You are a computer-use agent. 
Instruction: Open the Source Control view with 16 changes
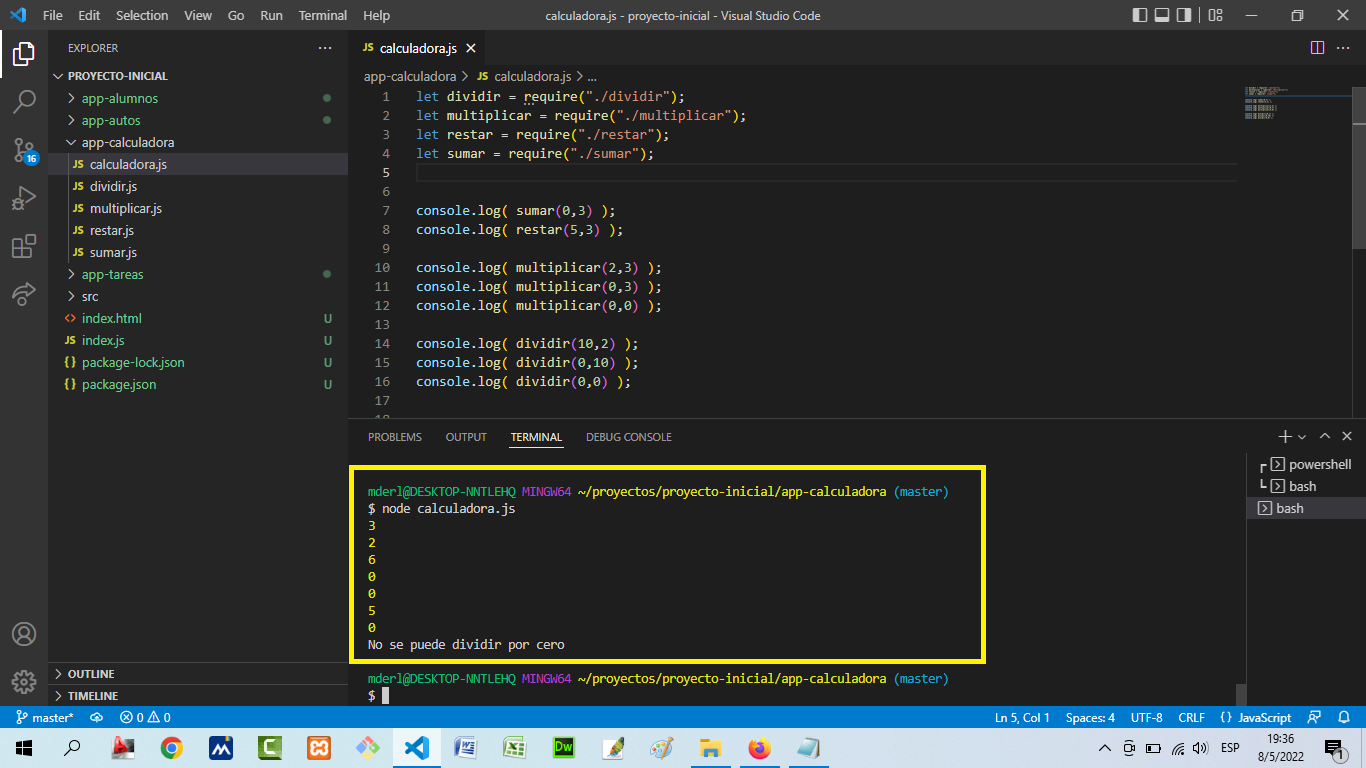coord(25,150)
